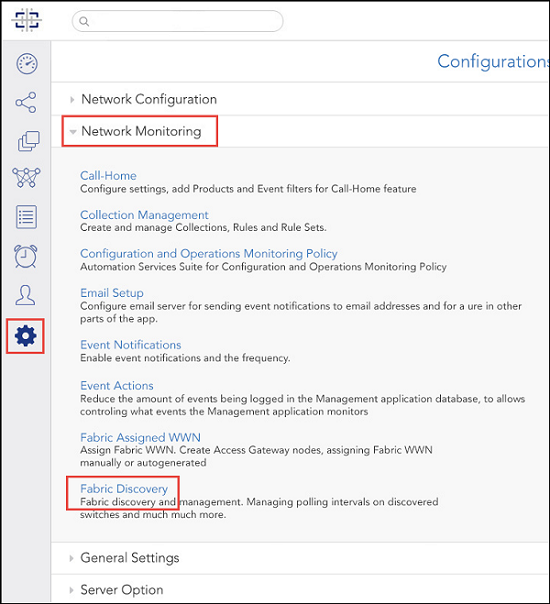Open the settings gear icon in sidebar

pyautogui.click(x=25, y=336)
